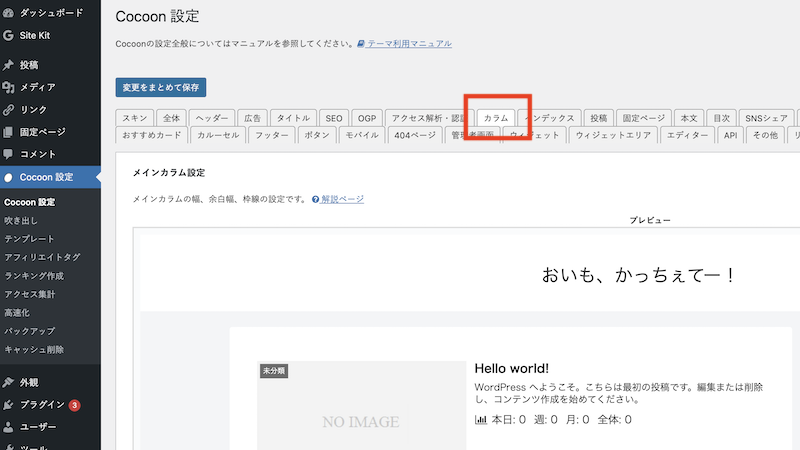Click the Cocoon 設定 circle icon

coord(8,178)
